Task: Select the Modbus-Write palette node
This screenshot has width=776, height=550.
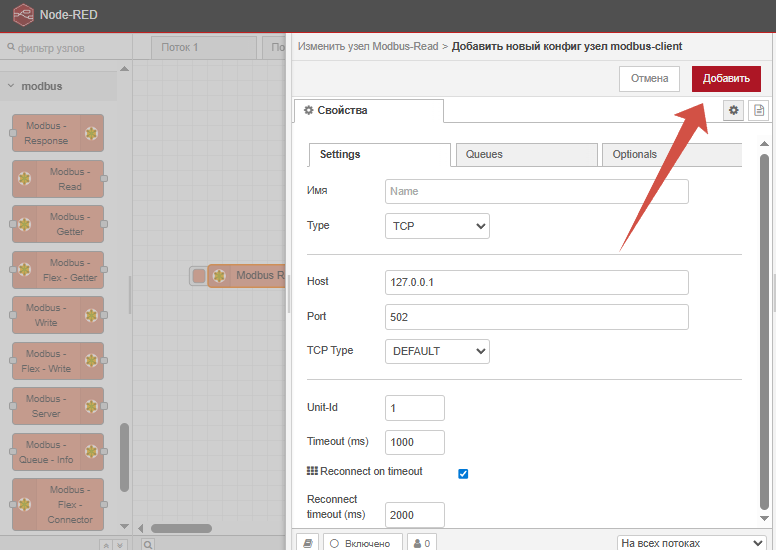Action: [x=58, y=316]
